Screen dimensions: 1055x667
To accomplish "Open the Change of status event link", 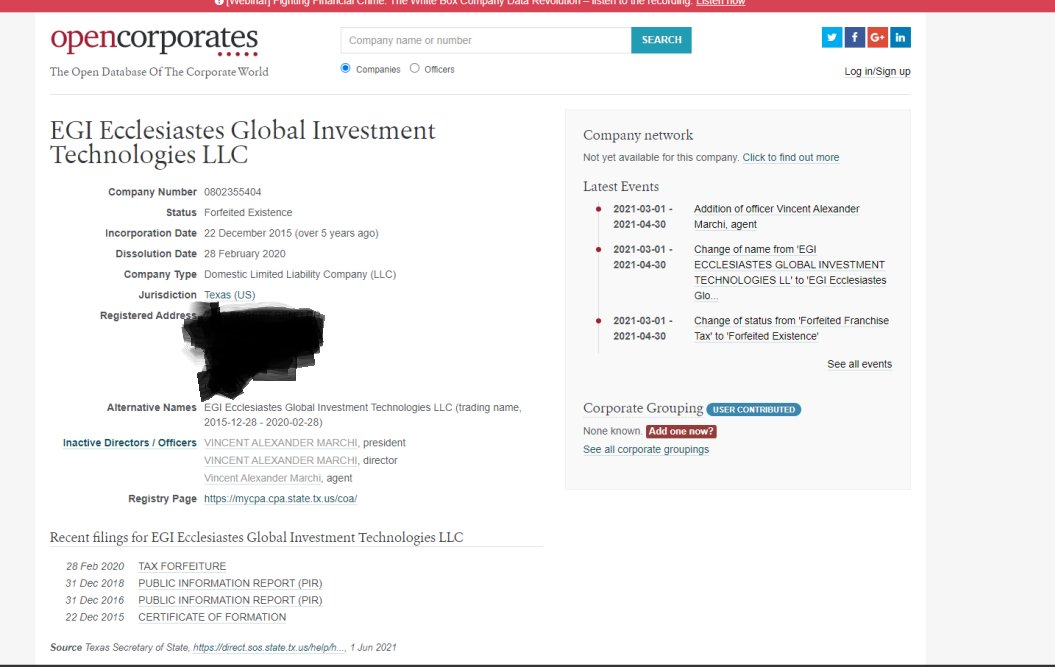I will [791, 328].
